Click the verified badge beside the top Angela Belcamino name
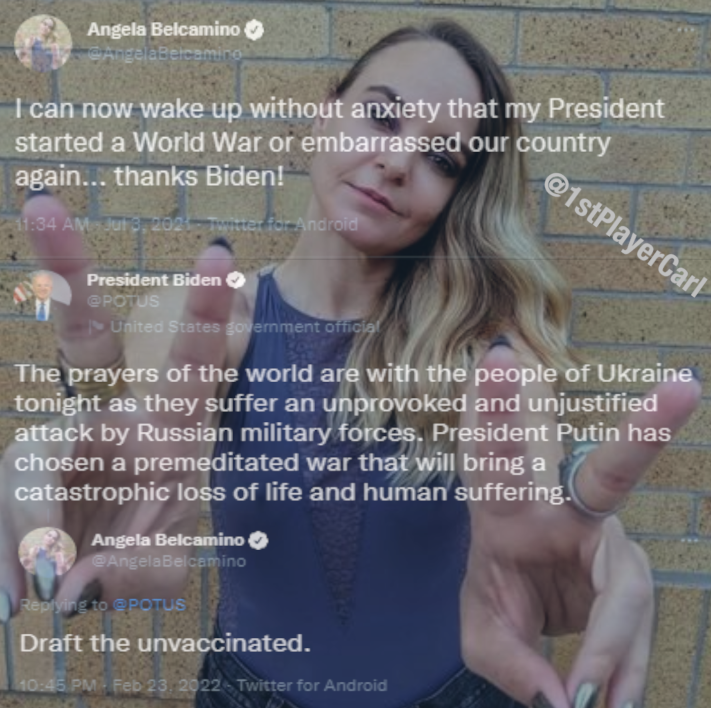Viewport: 711px width, 708px height. click(254, 30)
